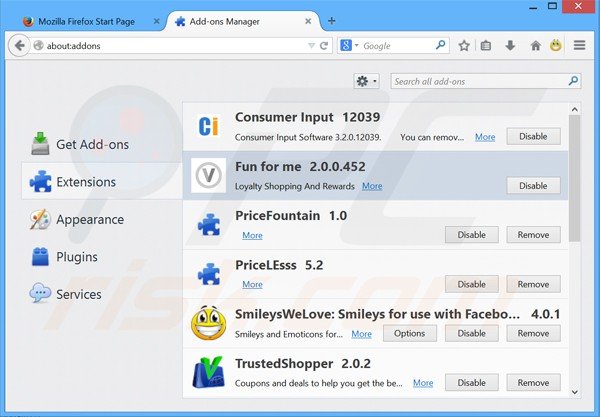The width and height of the screenshot is (600, 417).
Task: Open the Services category
Action: (x=102, y=294)
